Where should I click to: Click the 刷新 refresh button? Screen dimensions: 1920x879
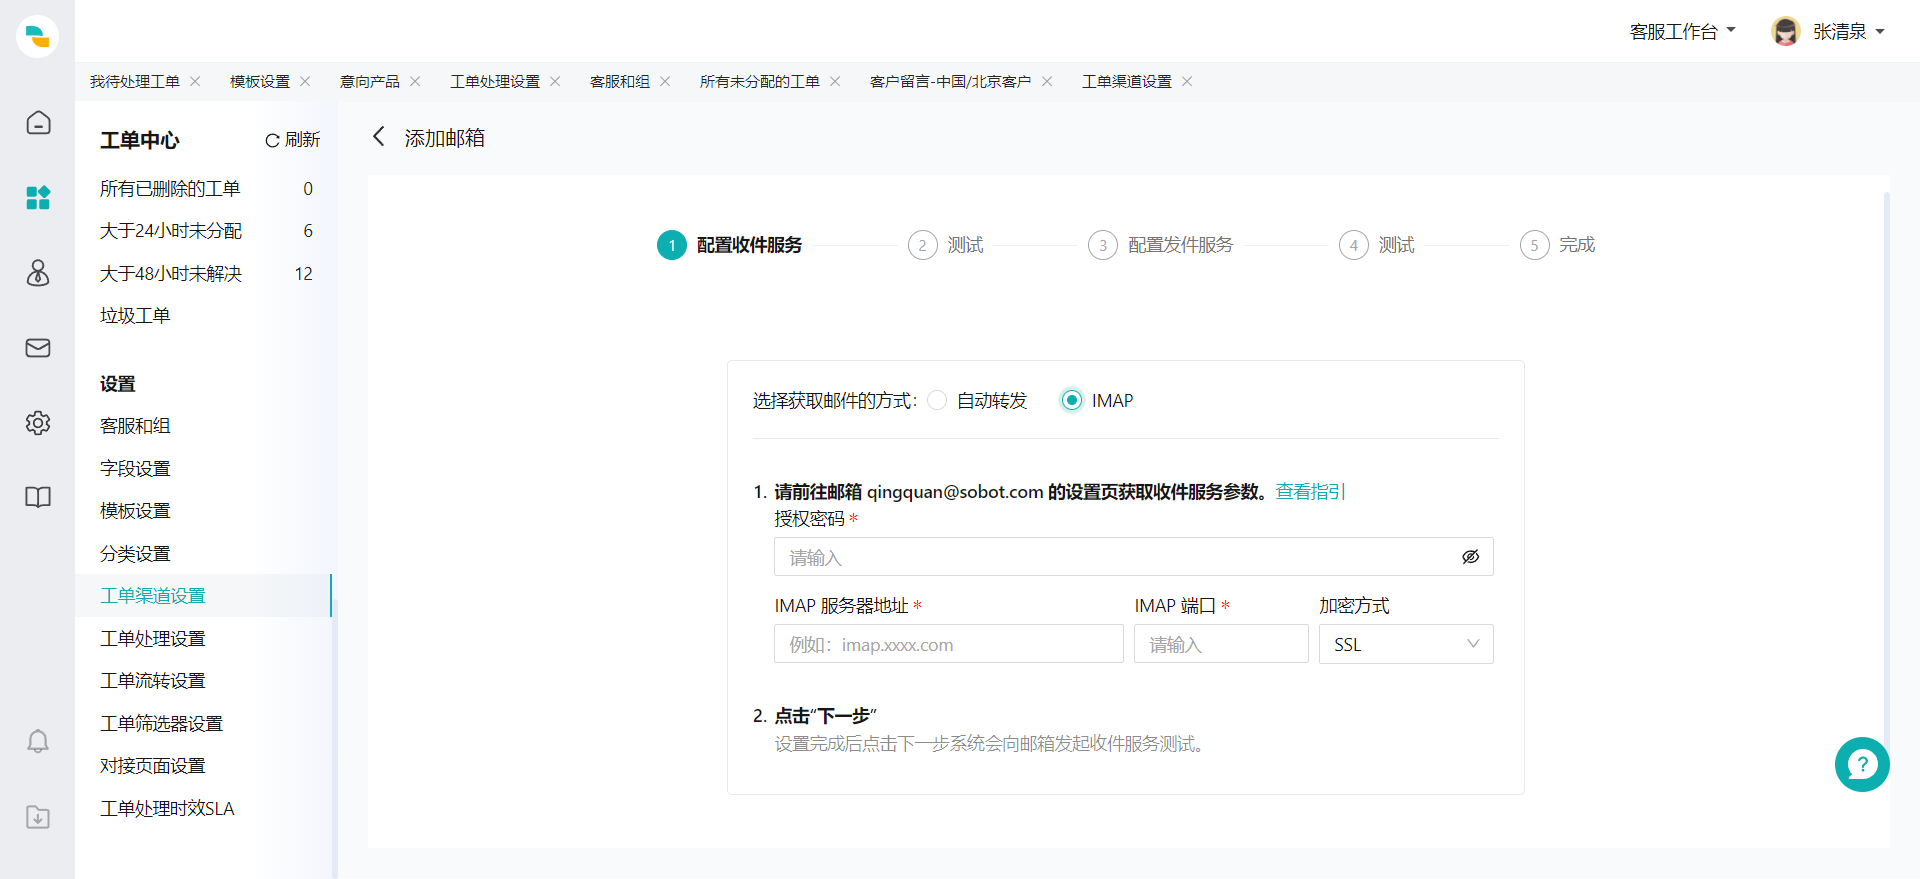(x=292, y=140)
